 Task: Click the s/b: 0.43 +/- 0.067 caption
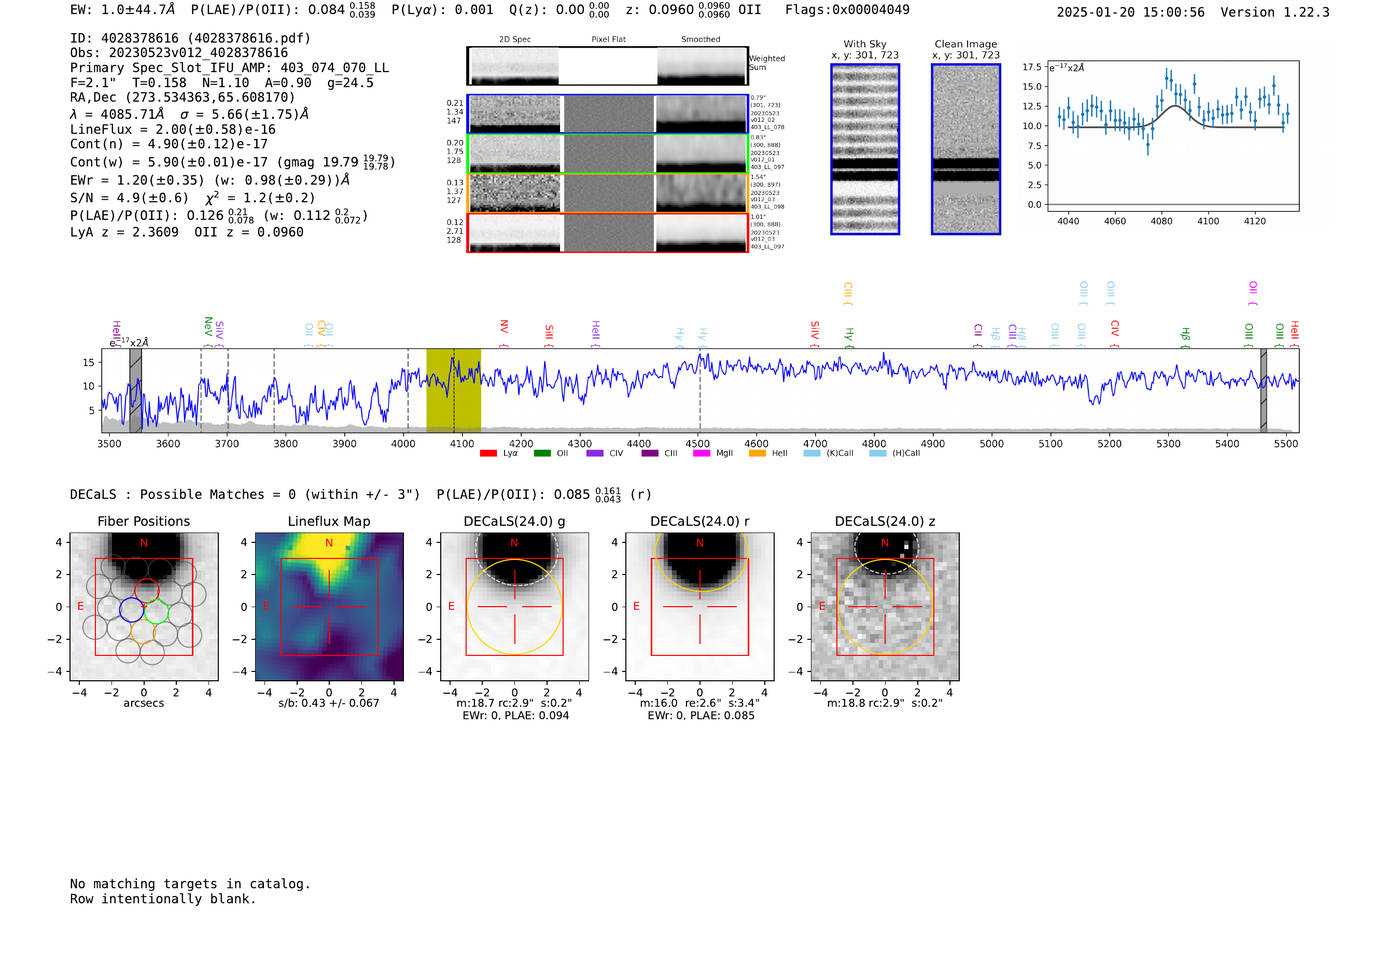pyautogui.click(x=329, y=703)
